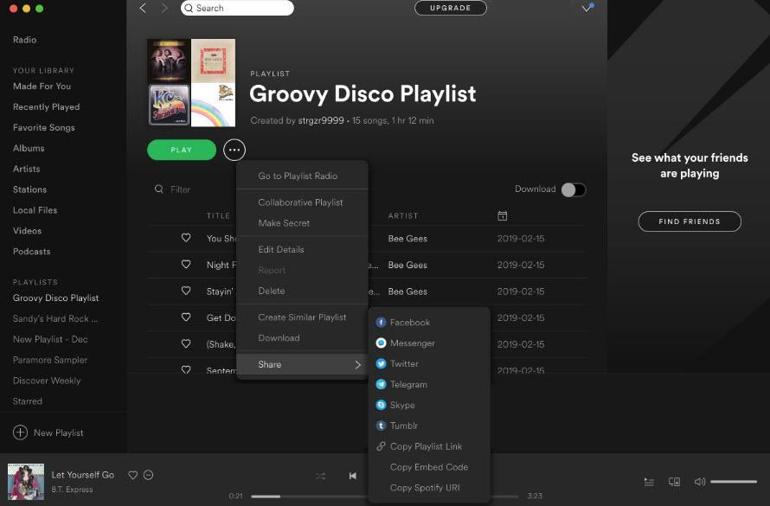Select Download in the context menu

279,338
